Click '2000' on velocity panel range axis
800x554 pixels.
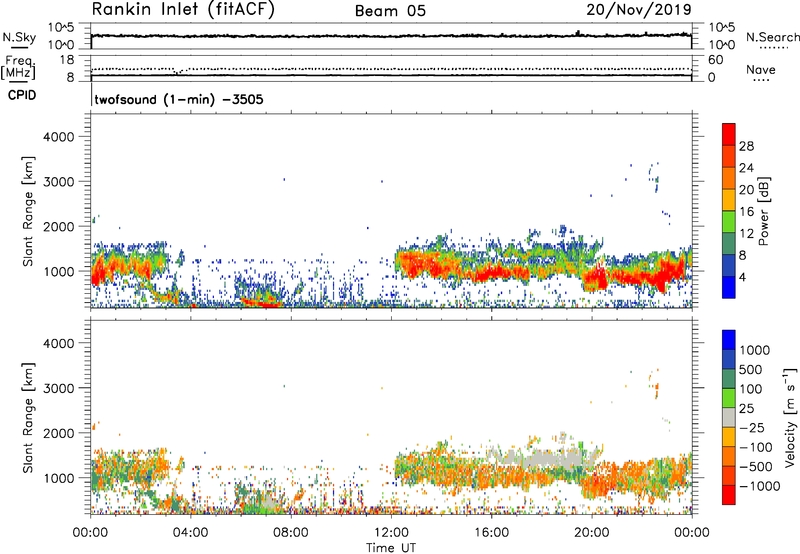(58, 433)
